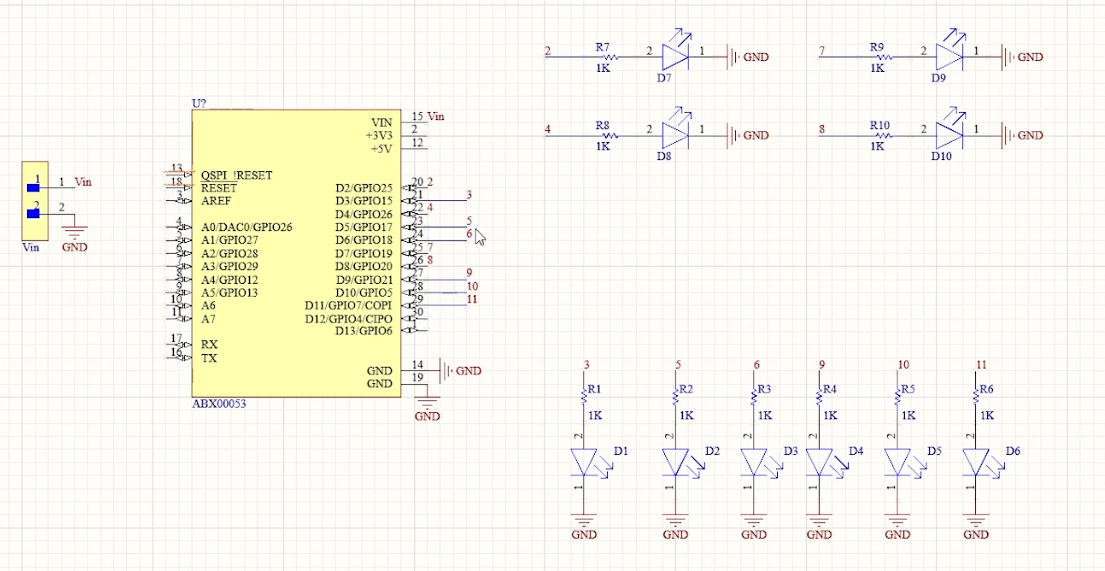Click the ABX00053 part label
Viewport: 1105px width, 571px height.
[x=218, y=404]
